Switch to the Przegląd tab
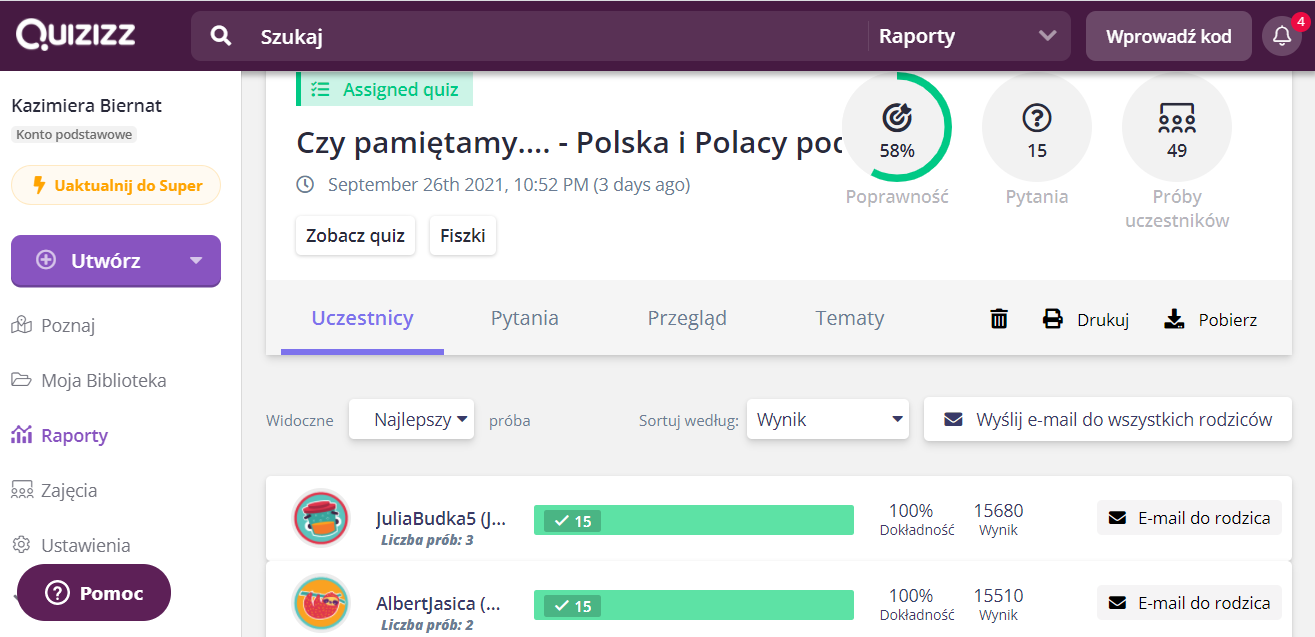The height and width of the screenshot is (637, 1315). tap(686, 318)
